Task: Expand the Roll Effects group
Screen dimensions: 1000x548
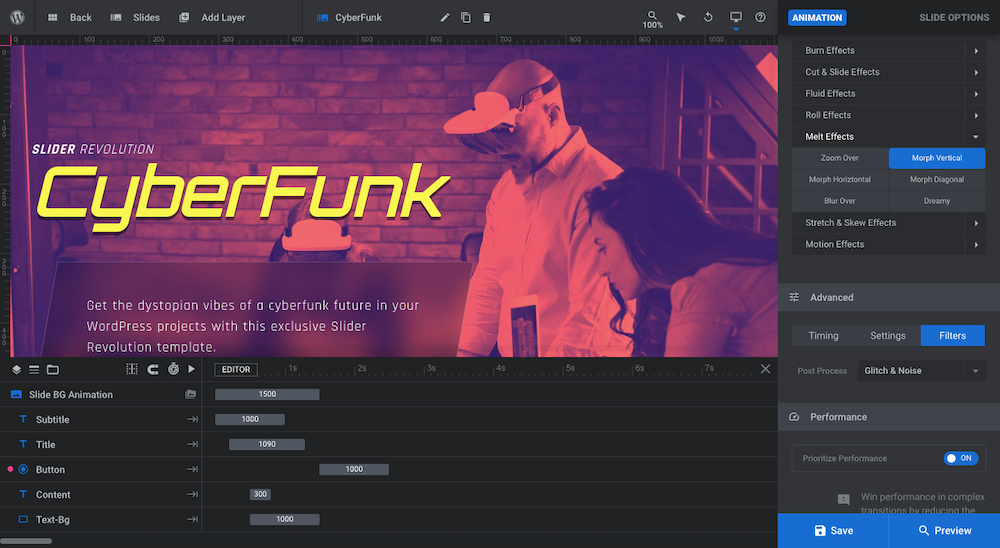Action: point(888,115)
